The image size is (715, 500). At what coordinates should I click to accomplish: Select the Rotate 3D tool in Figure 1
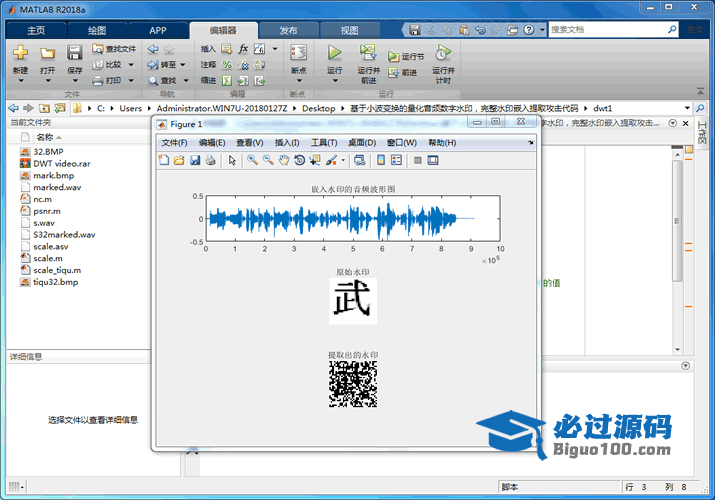299,160
